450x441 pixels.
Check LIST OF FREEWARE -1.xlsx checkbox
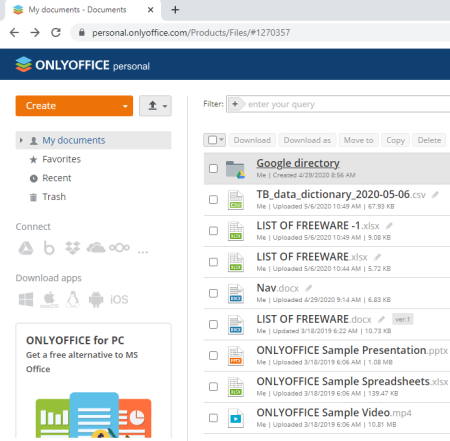(213, 231)
